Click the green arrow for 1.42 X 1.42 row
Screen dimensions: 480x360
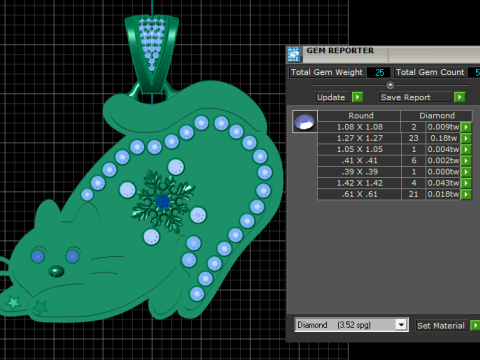pos(466,183)
